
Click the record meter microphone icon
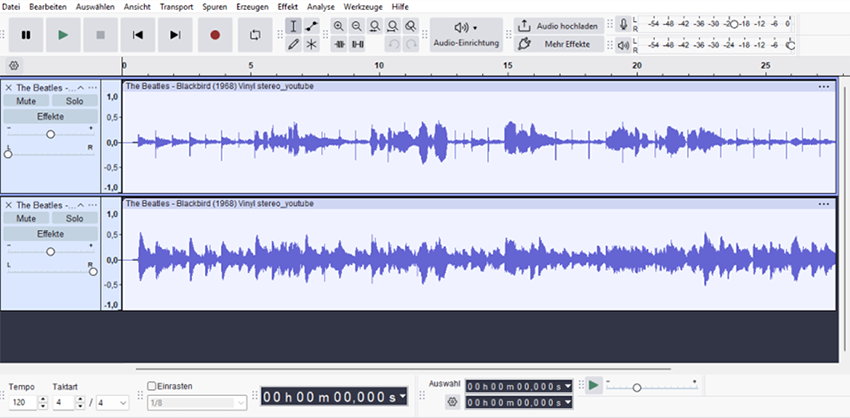(624, 24)
